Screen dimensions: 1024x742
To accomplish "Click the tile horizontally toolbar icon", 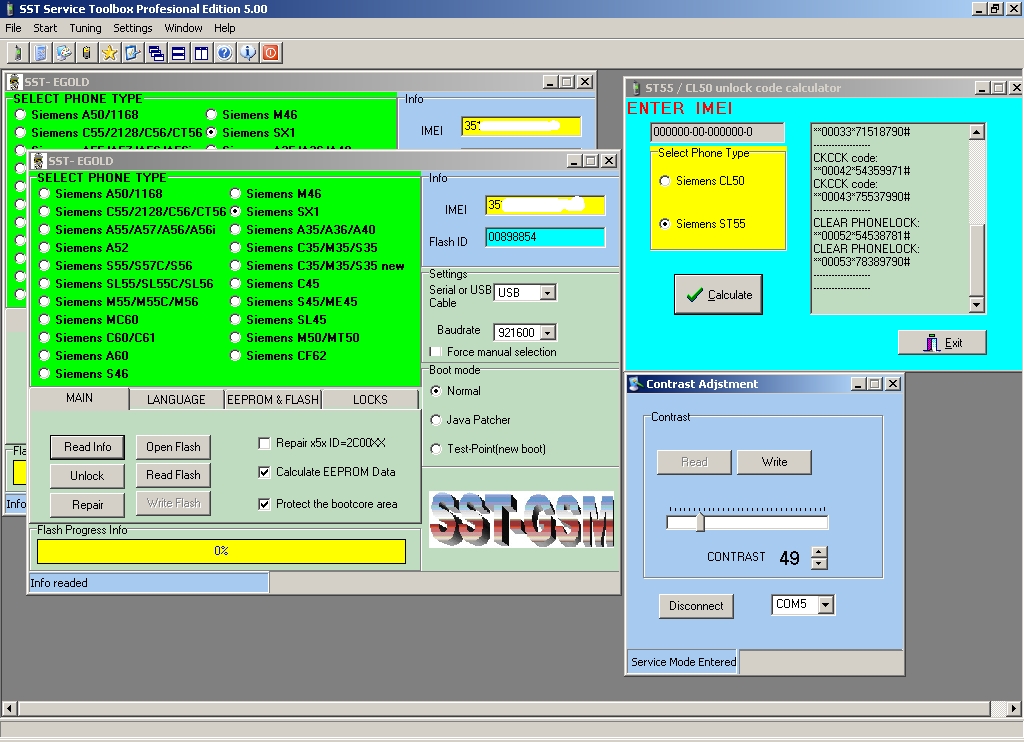I will click(x=178, y=53).
